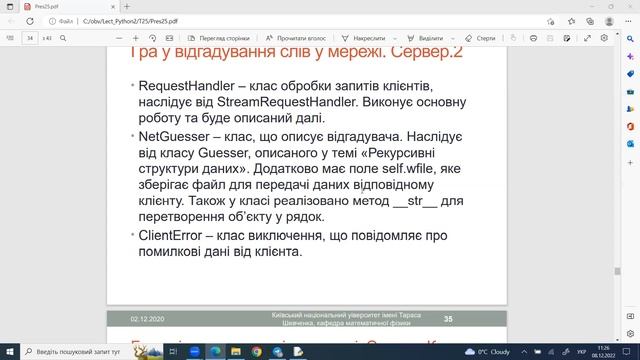Open Microsoft Office in sidebar
The image size is (640, 360).
[630, 127]
